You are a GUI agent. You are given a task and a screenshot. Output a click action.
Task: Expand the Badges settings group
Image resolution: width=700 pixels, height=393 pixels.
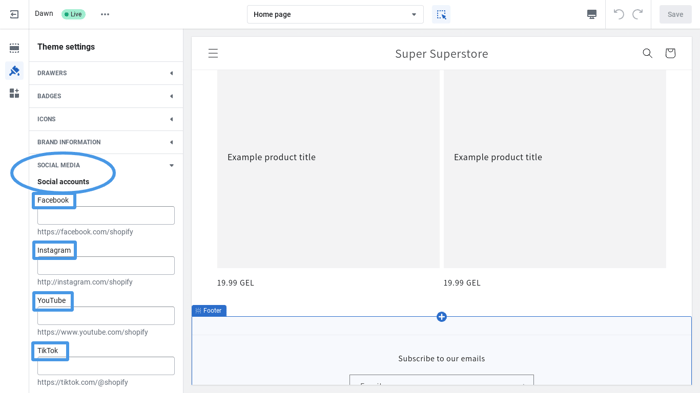point(106,96)
